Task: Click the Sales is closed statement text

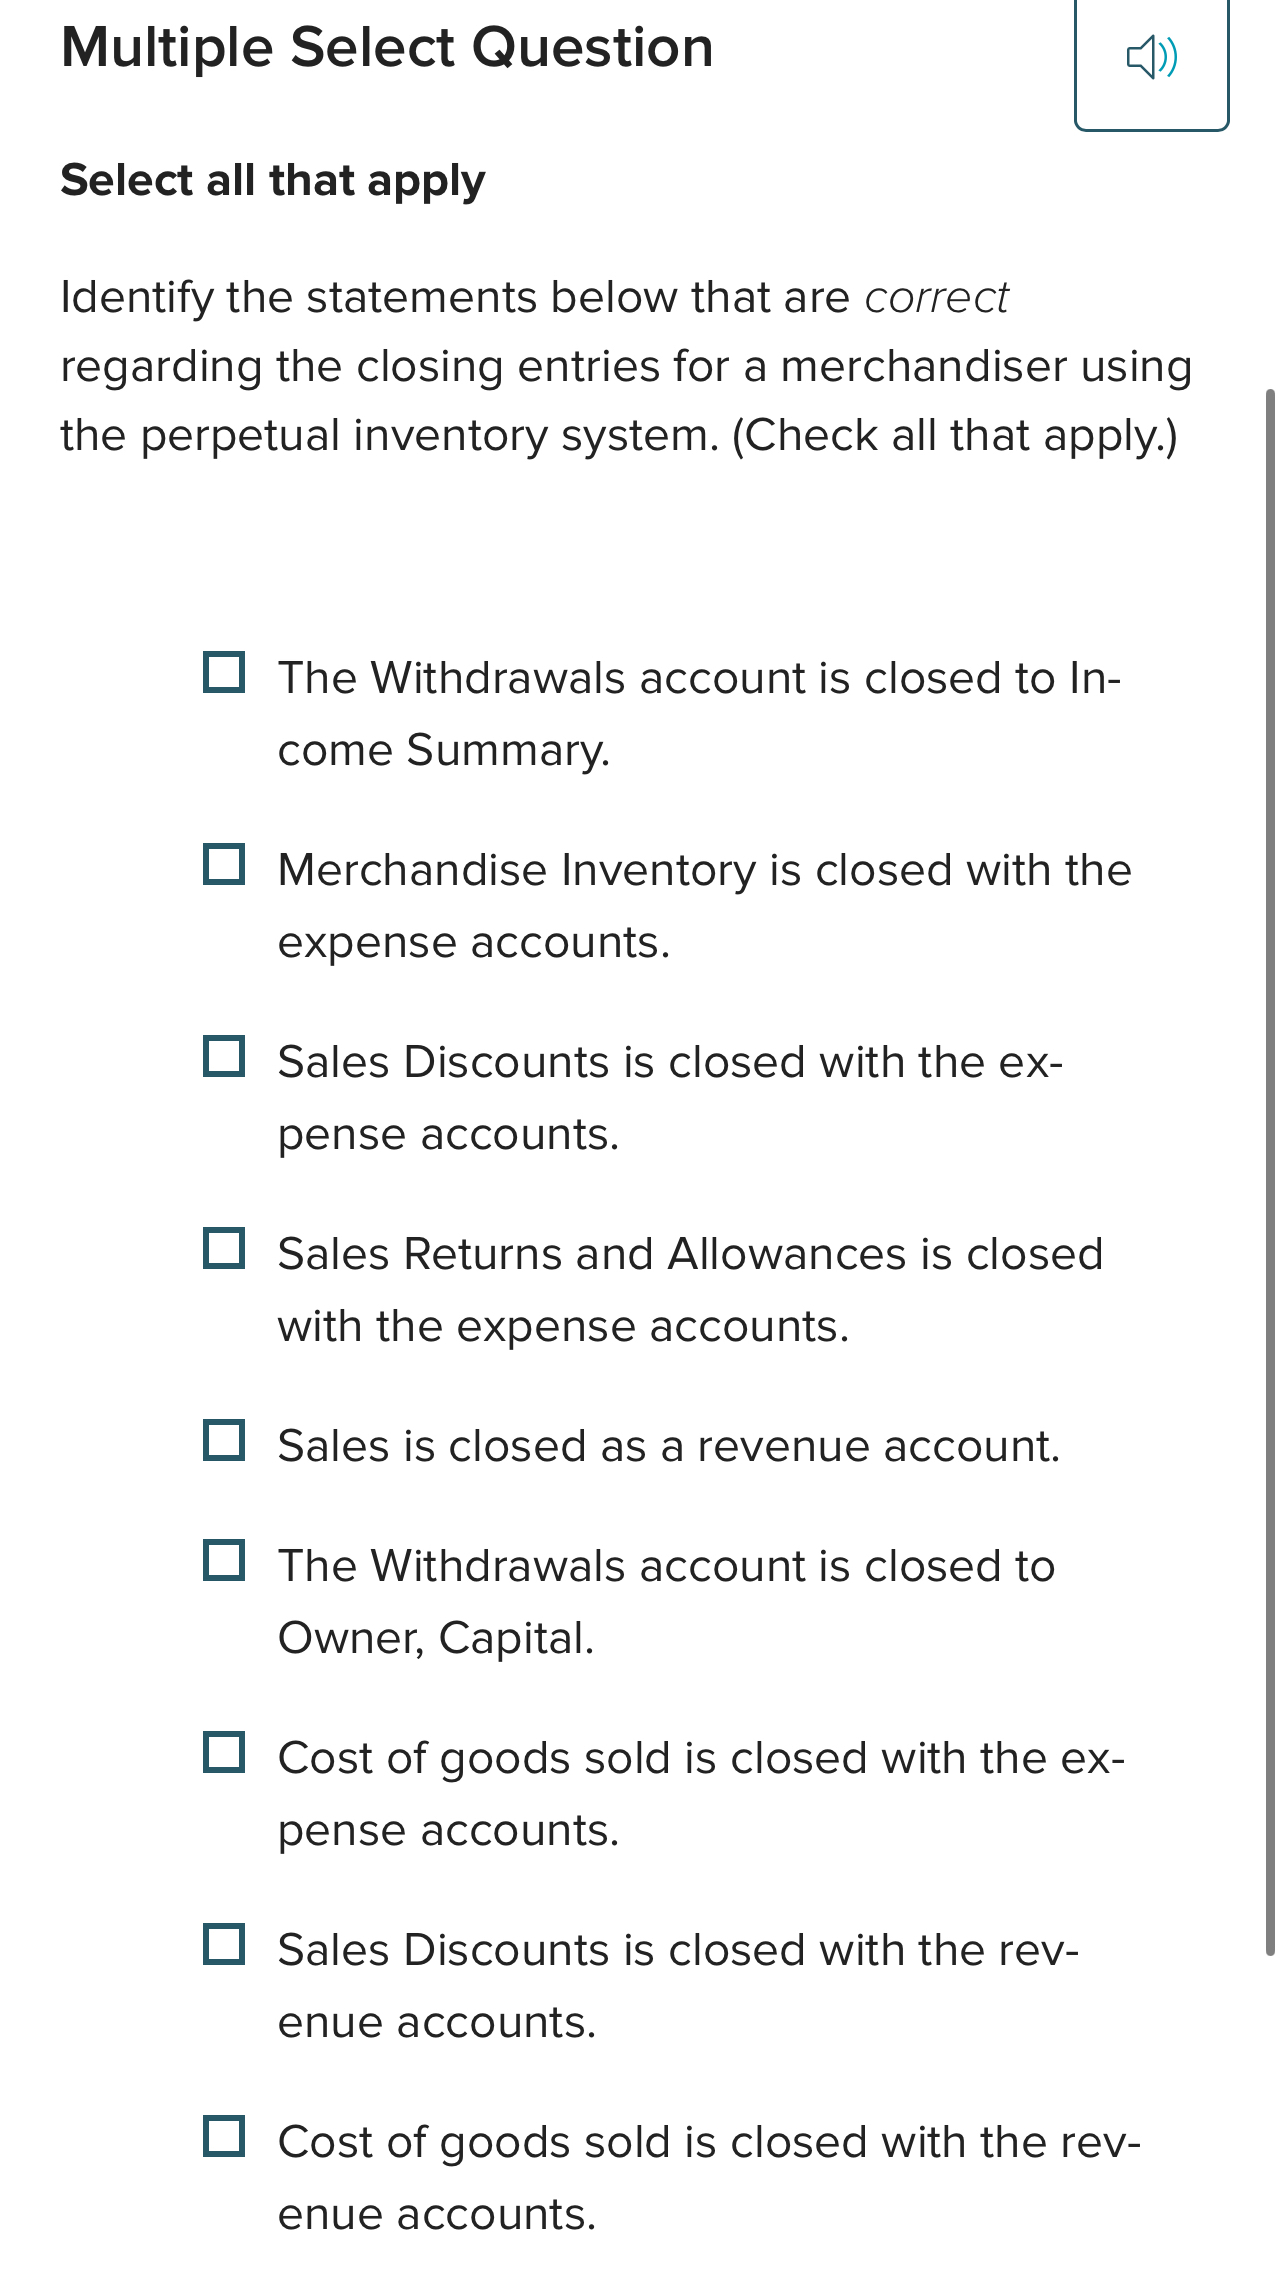Action: point(668,1445)
